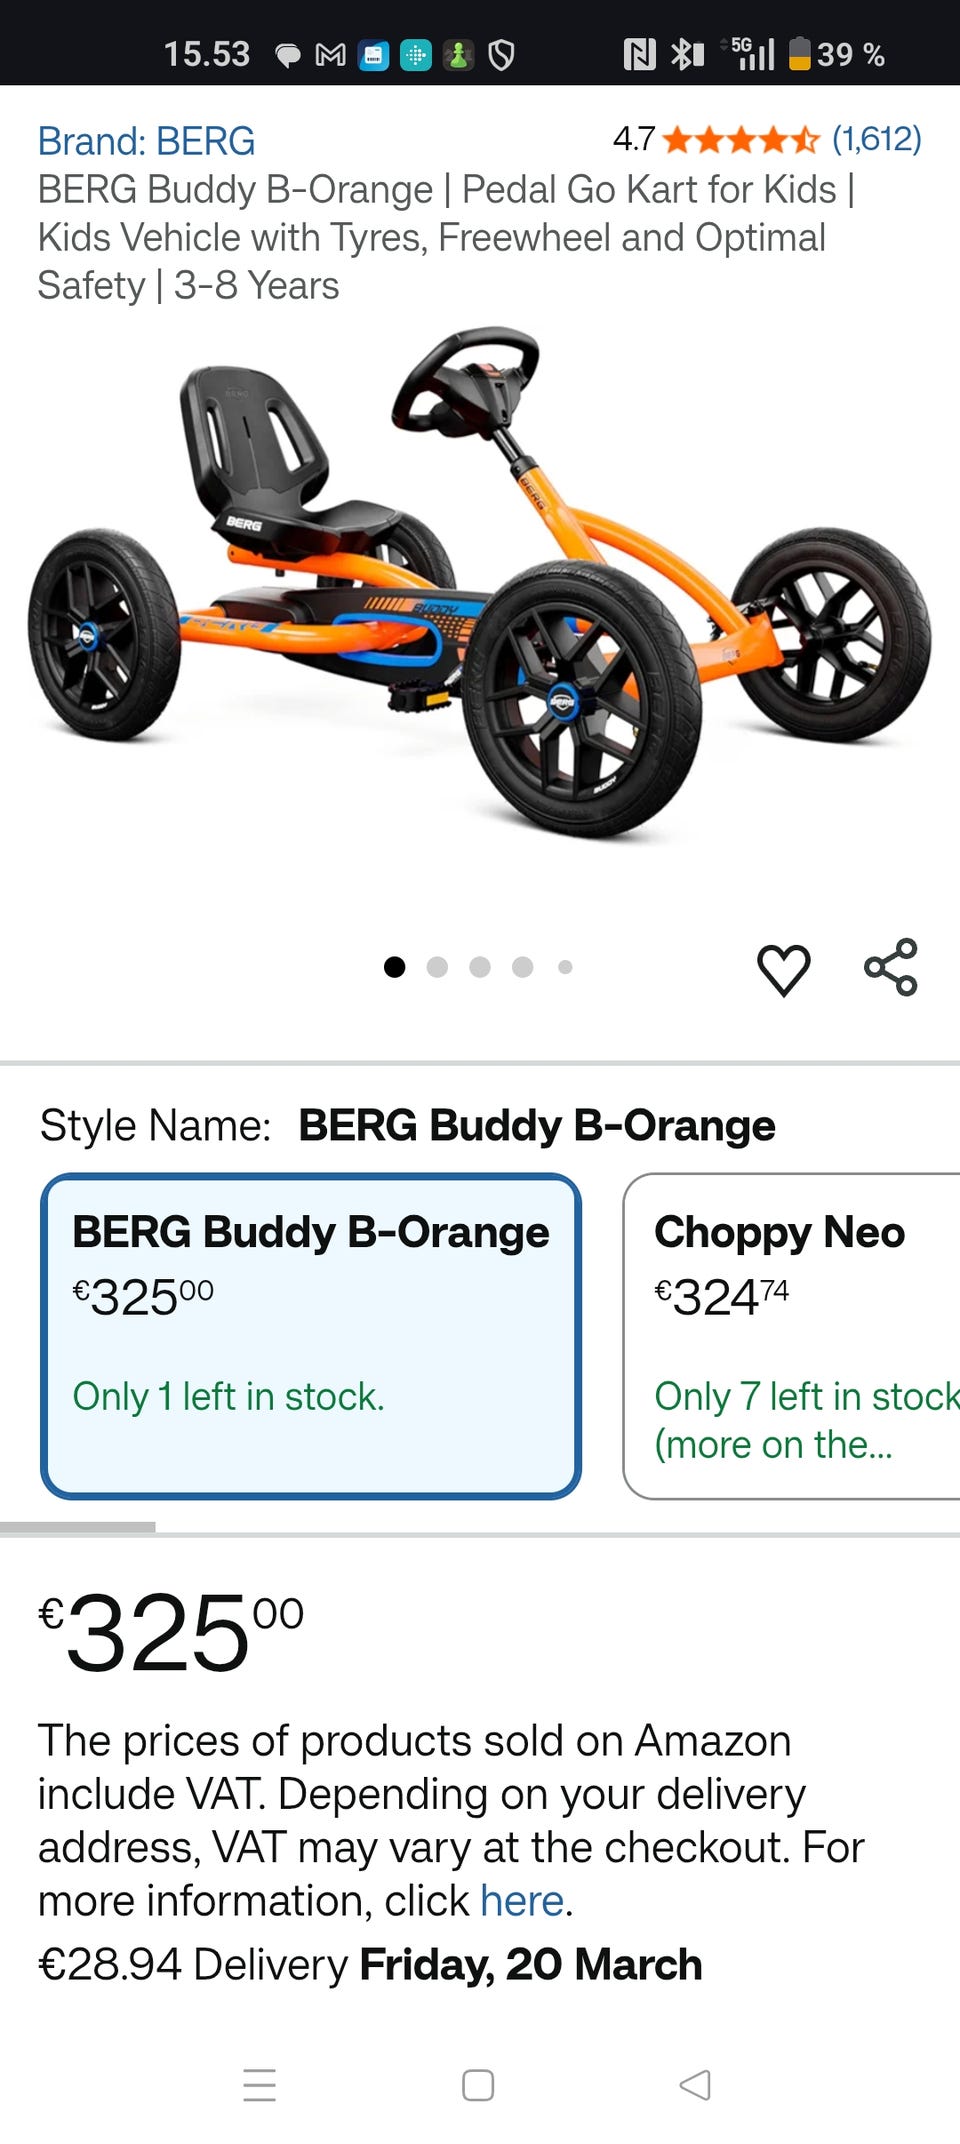This screenshot has width=960, height=2144.
Task: Tap the share icon
Action: tap(890, 967)
